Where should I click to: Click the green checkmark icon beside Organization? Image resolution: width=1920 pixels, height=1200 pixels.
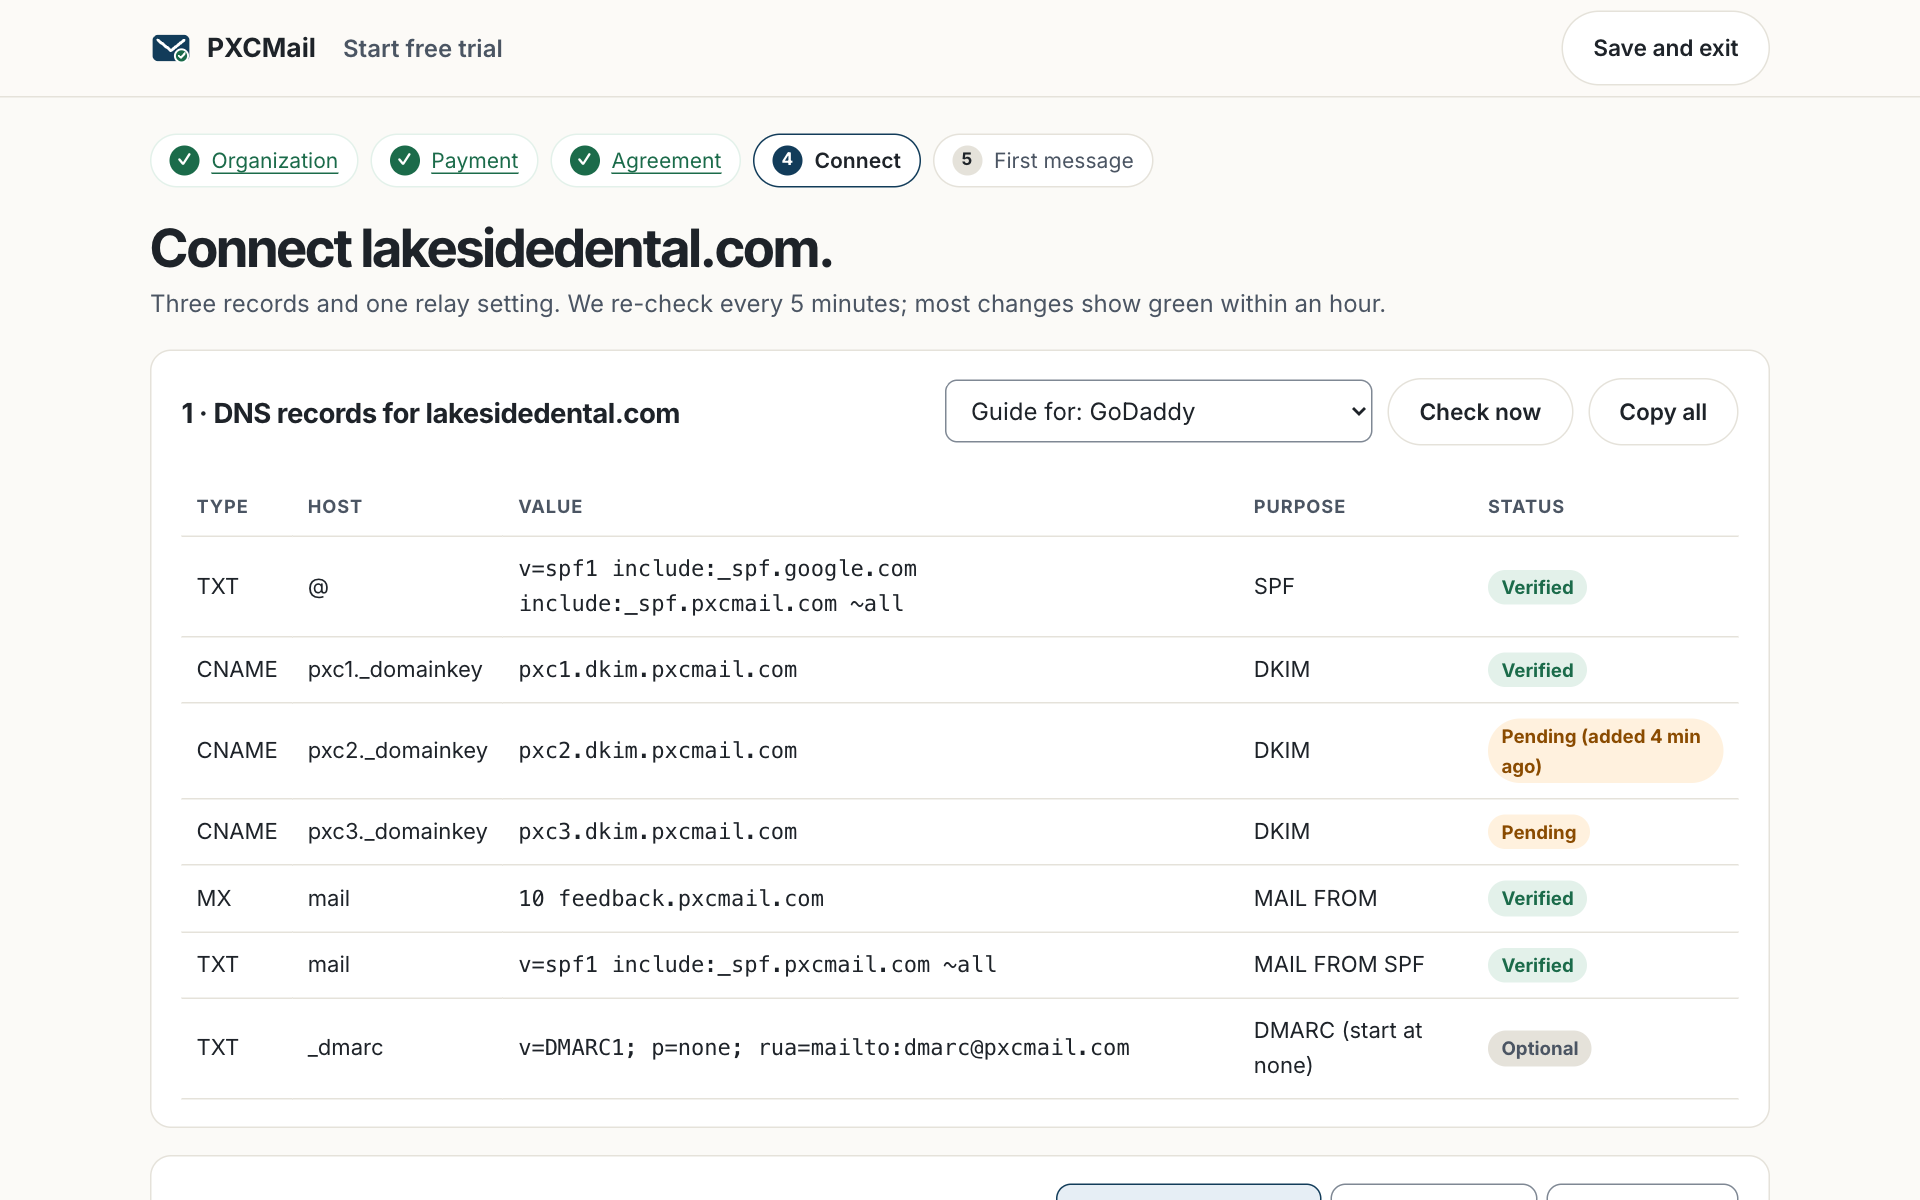(x=184, y=160)
